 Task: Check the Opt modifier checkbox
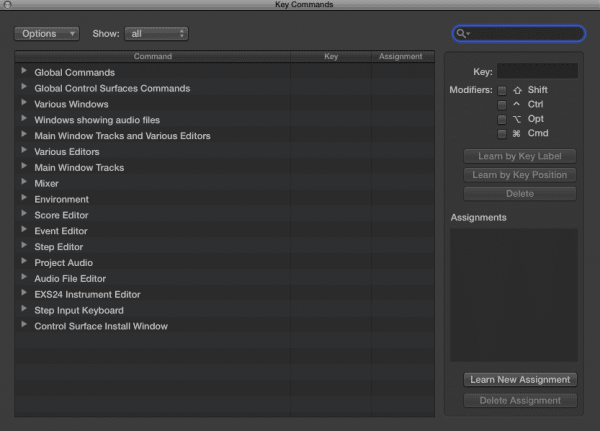click(x=502, y=119)
